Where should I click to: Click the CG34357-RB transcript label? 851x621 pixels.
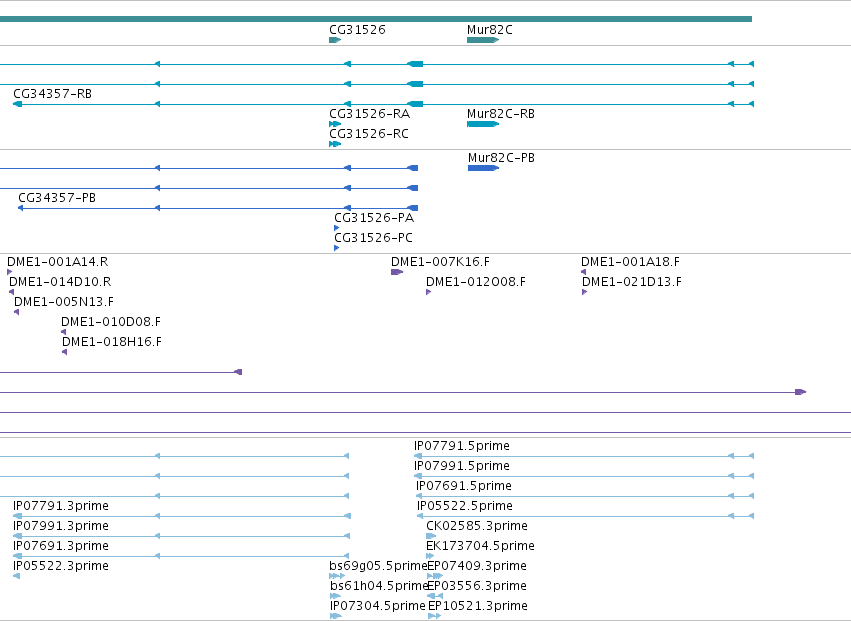click(x=53, y=94)
